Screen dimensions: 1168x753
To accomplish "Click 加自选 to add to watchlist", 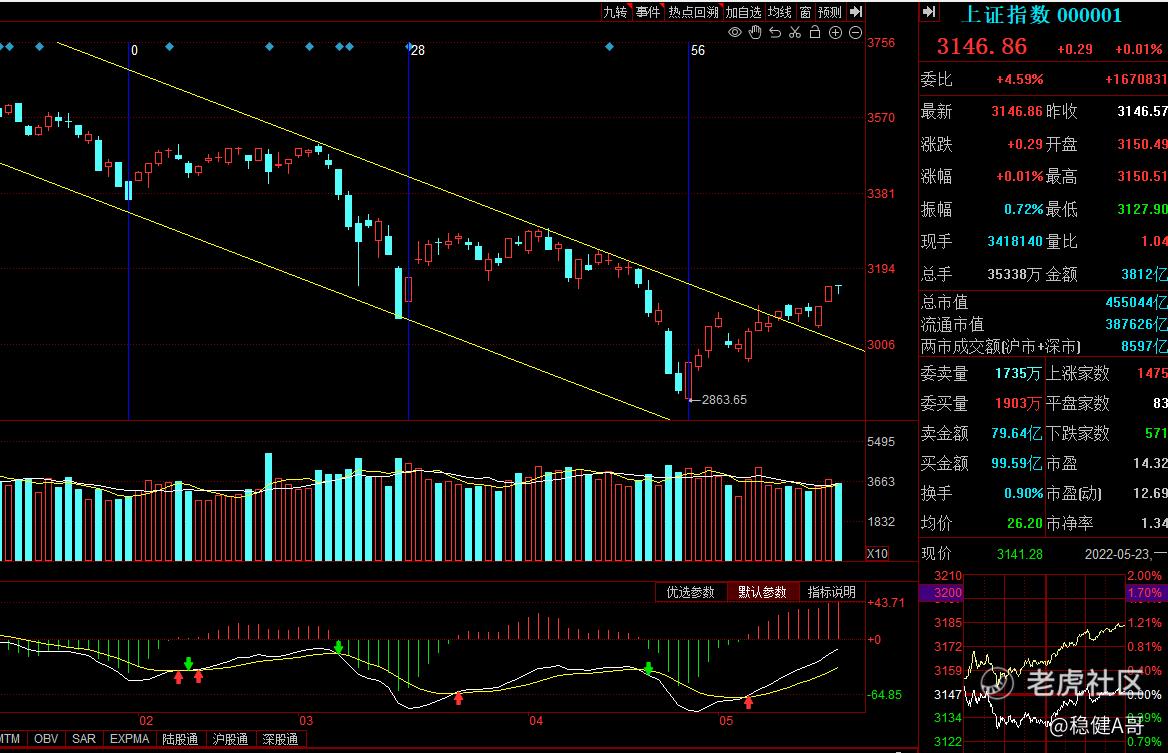I will 743,12.
